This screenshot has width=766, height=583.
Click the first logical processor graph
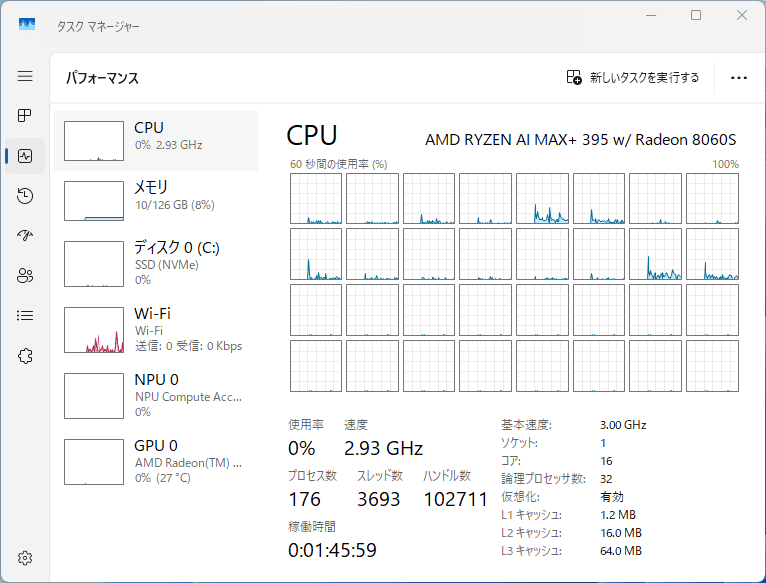coord(316,198)
